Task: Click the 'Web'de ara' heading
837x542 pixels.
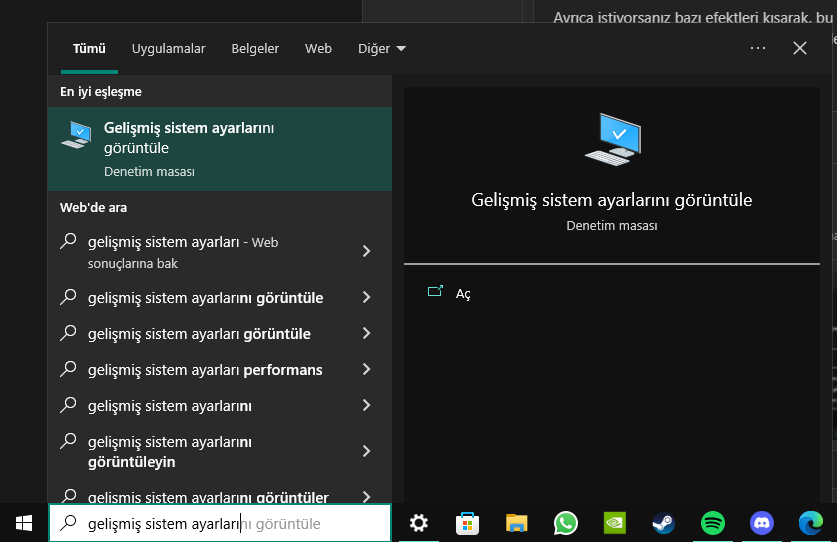Action: (93, 208)
